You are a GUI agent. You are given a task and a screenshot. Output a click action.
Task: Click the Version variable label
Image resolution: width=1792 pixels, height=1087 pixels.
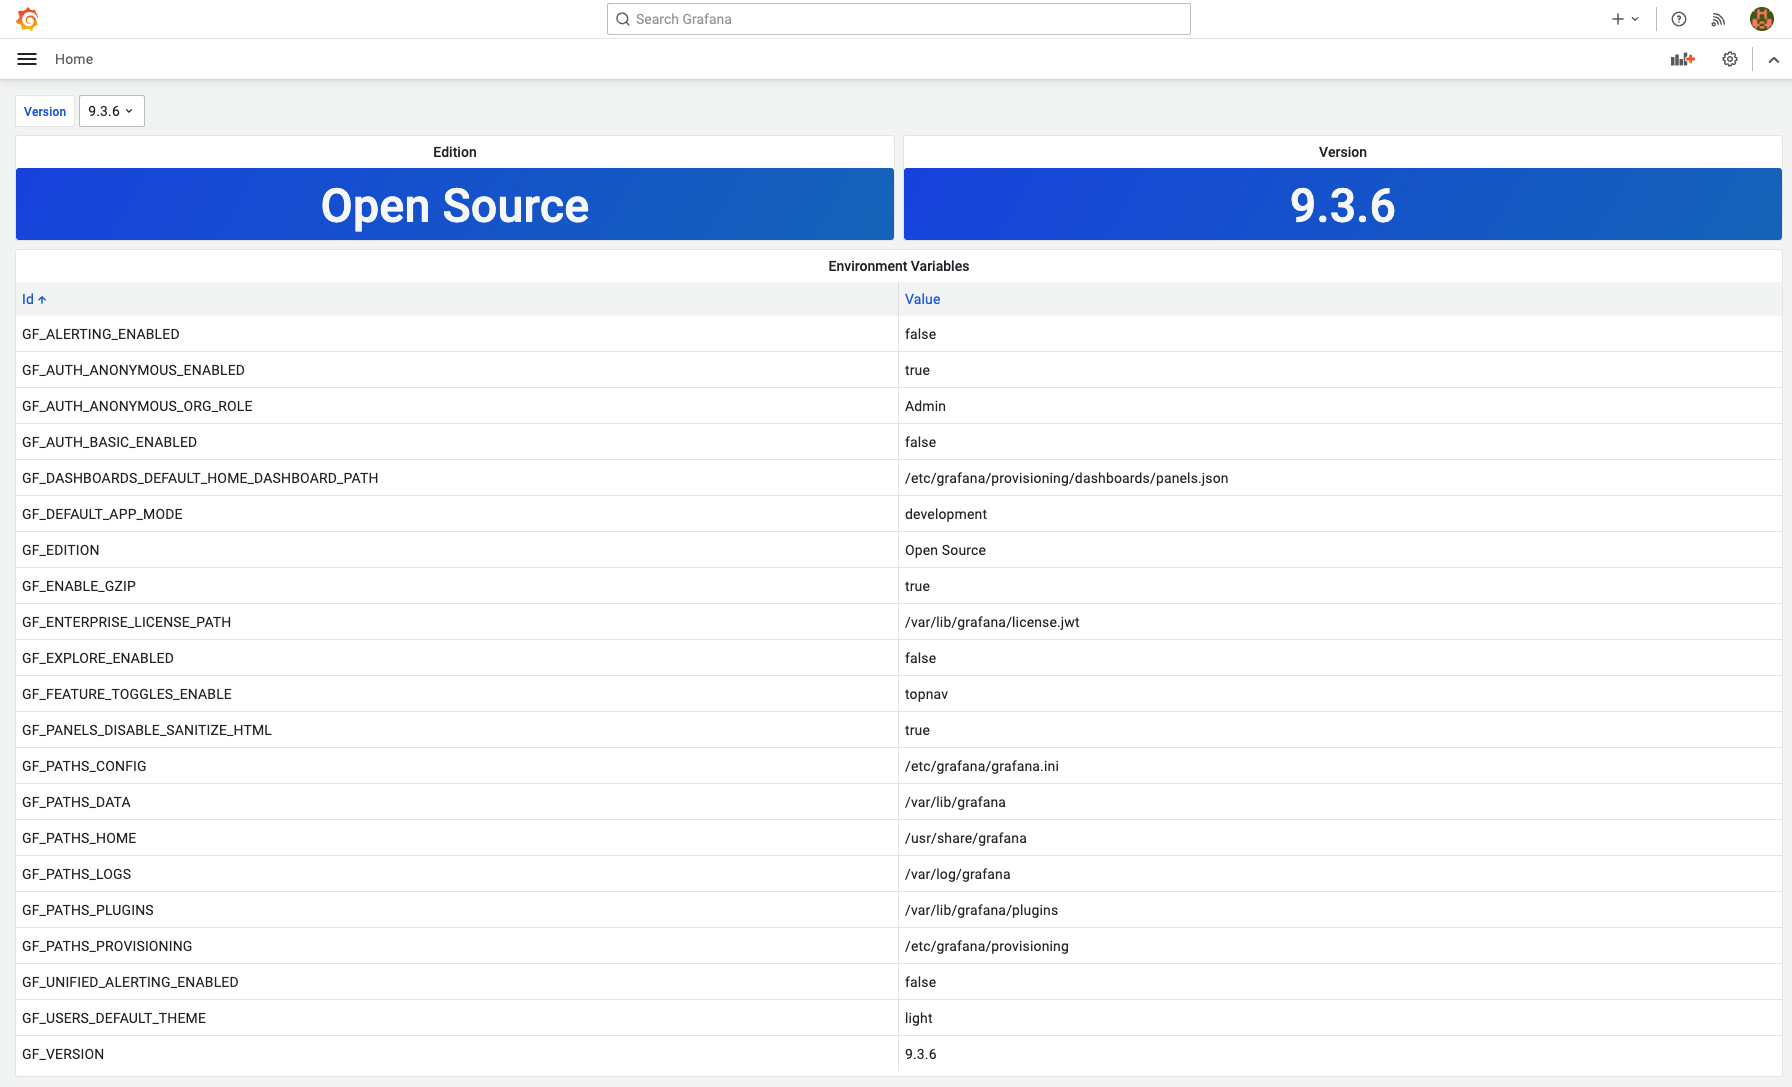coord(45,111)
